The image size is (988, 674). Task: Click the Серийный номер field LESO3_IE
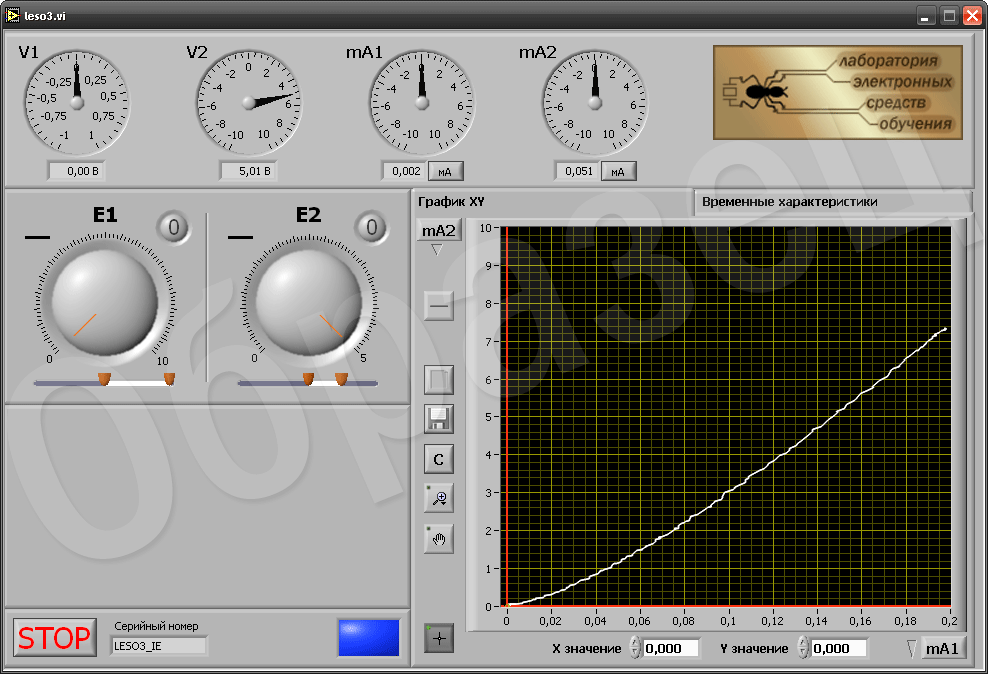tap(159, 646)
